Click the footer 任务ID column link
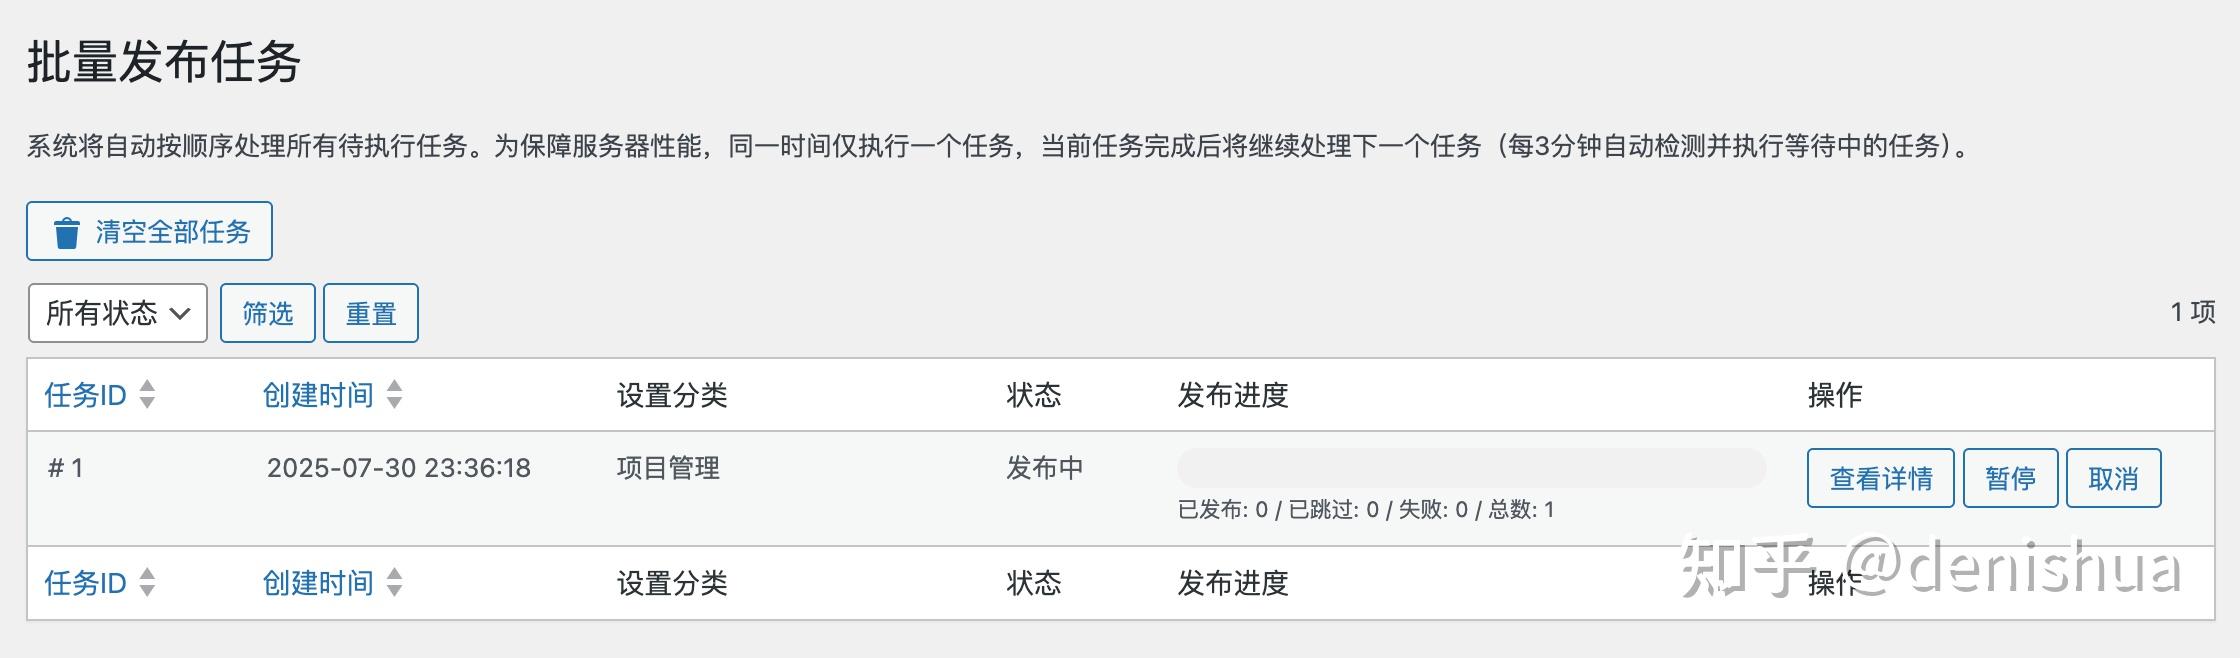 click(x=85, y=583)
